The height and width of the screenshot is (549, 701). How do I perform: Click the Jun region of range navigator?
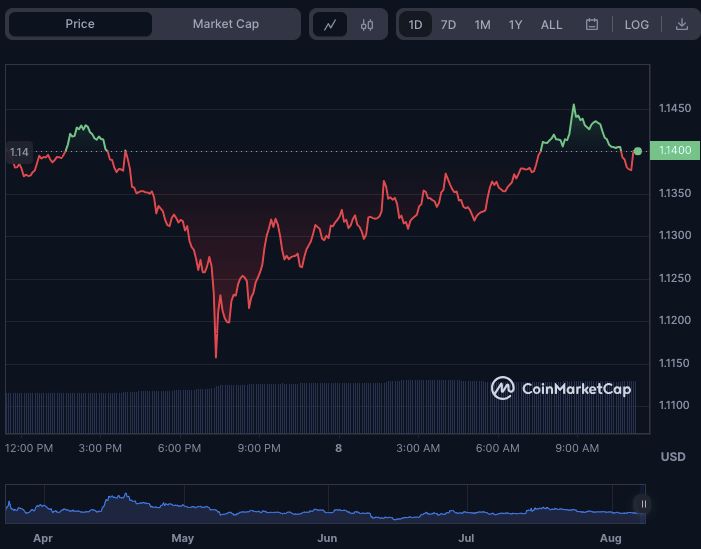point(327,537)
